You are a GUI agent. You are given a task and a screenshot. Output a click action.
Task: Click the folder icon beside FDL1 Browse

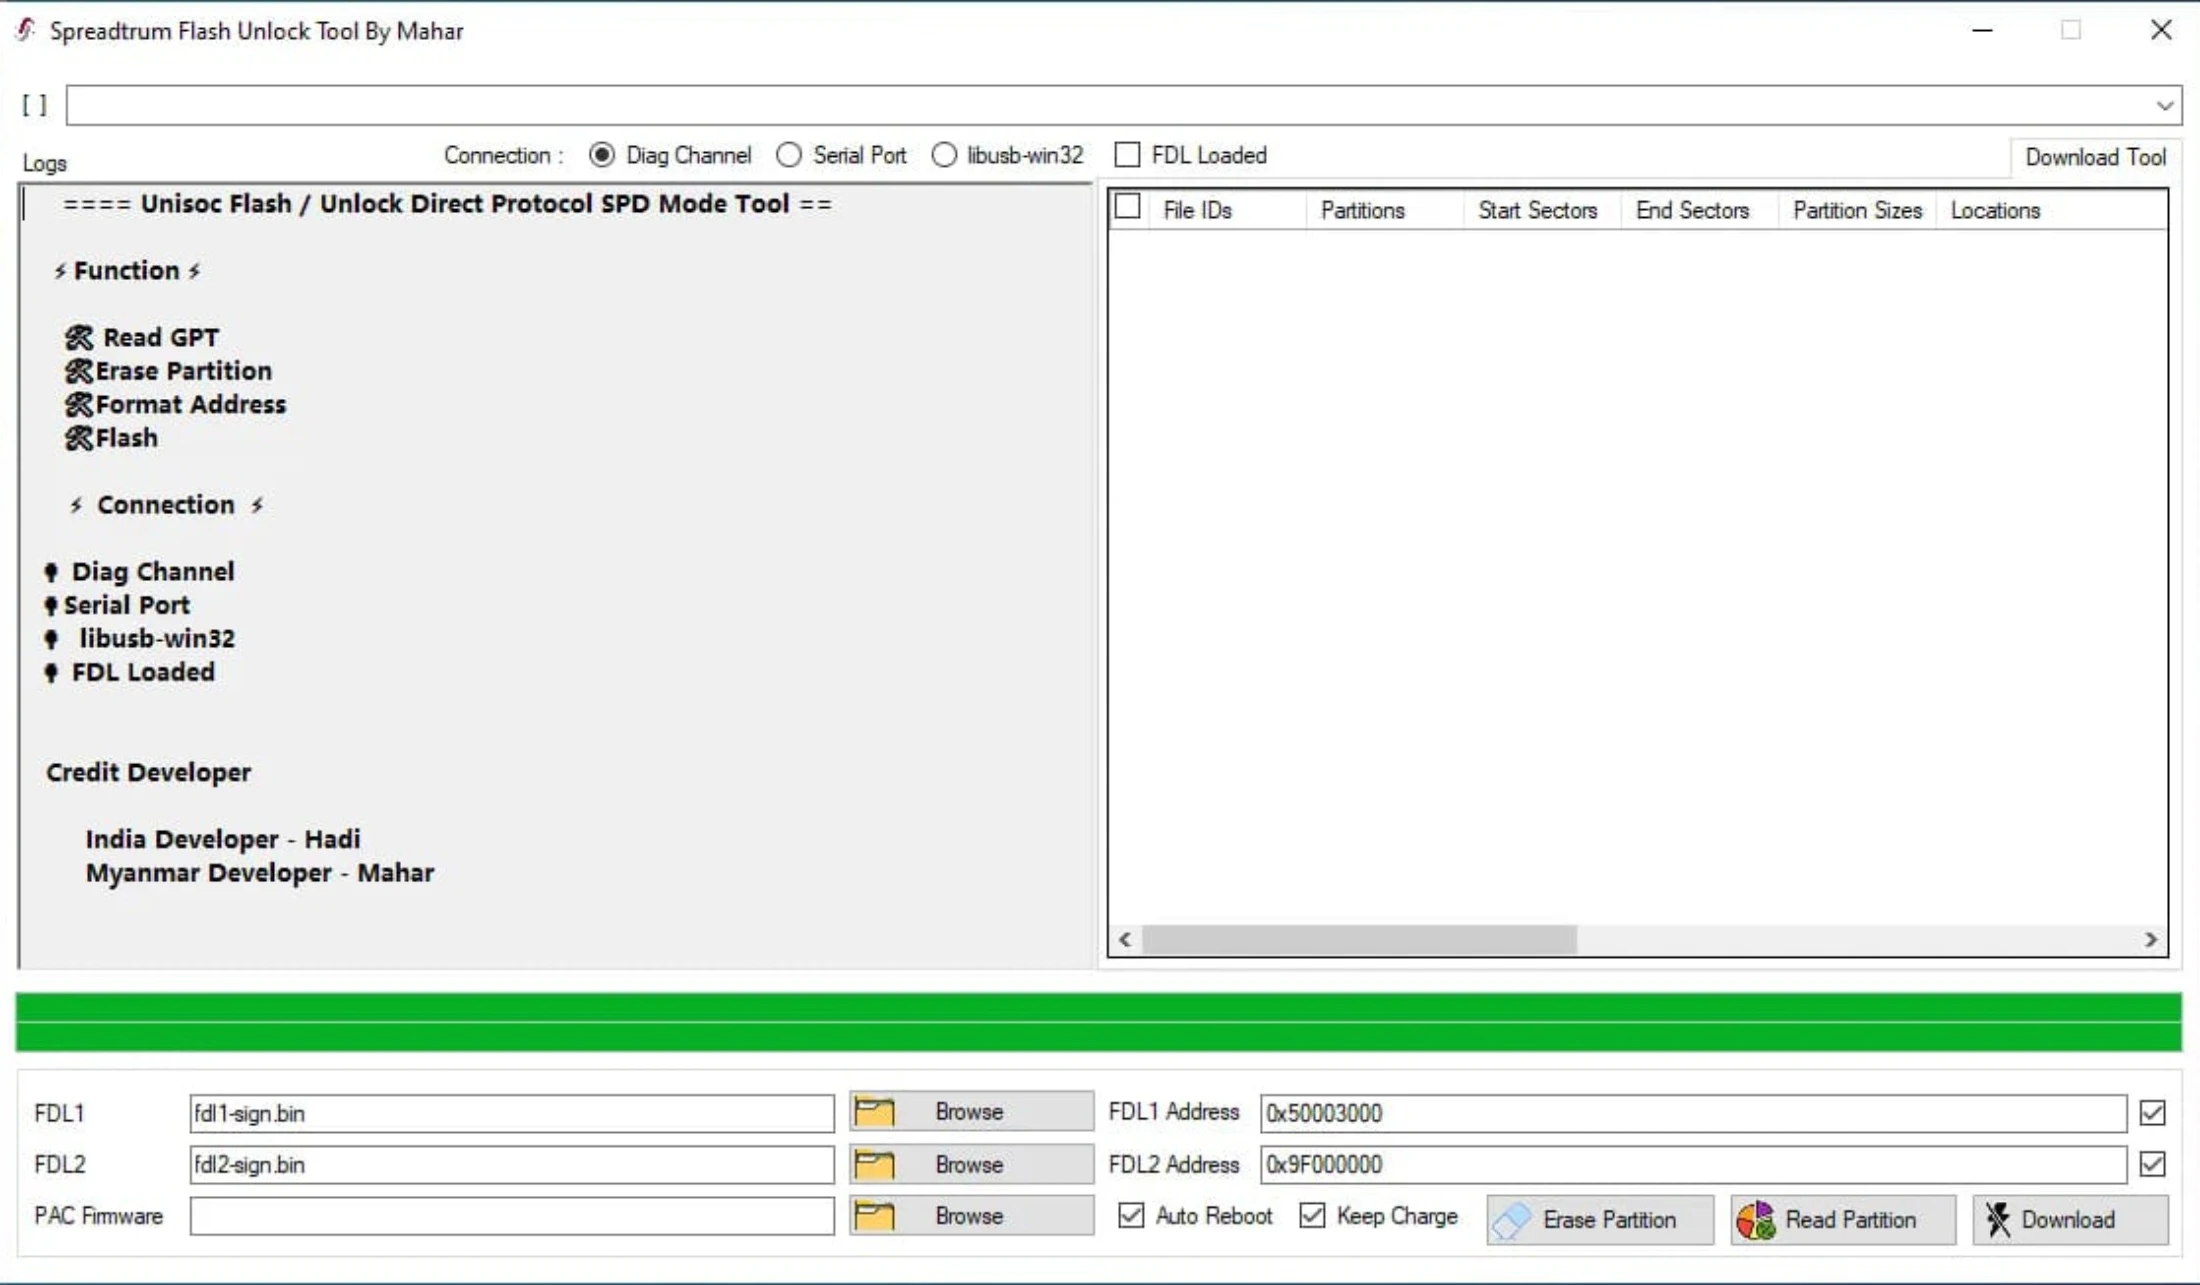click(874, 1112)
